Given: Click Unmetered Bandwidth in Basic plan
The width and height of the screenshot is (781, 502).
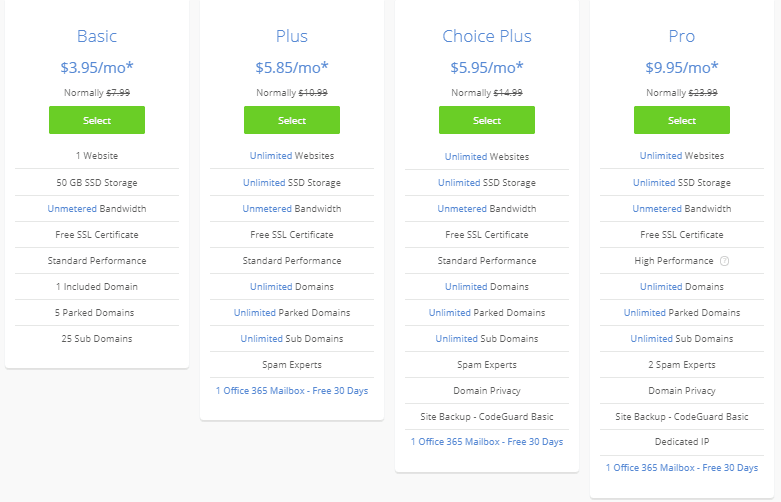Looking at the screenshot, I should [x=97, y=209].
